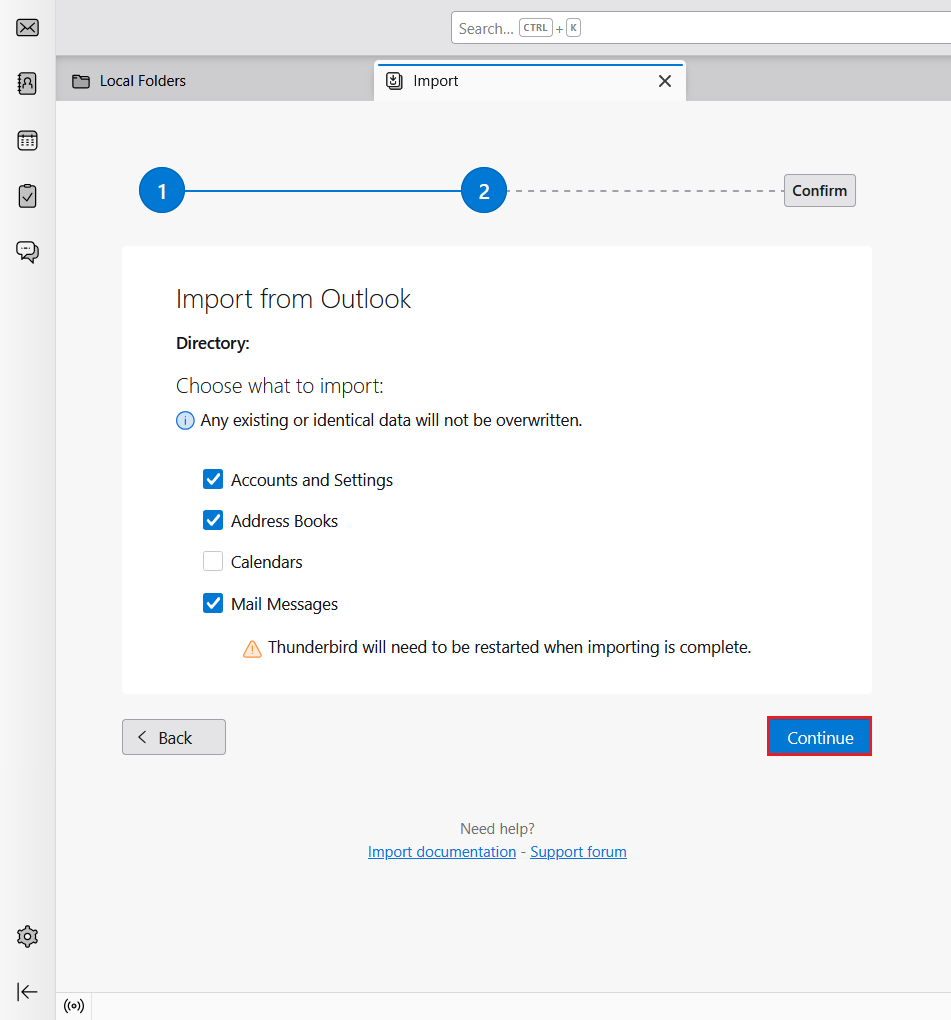Select the Import tab

click(x=529, y=81)
